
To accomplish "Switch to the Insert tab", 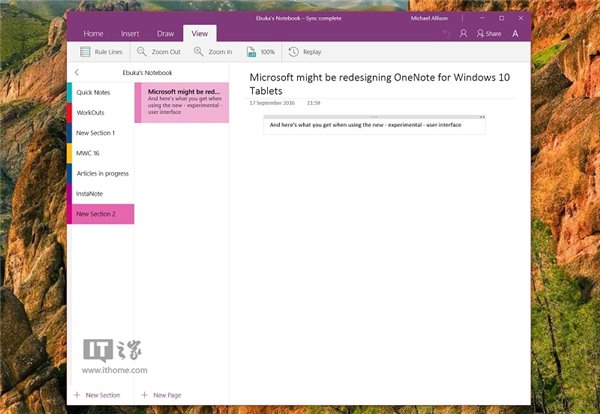I will (130, 34).
